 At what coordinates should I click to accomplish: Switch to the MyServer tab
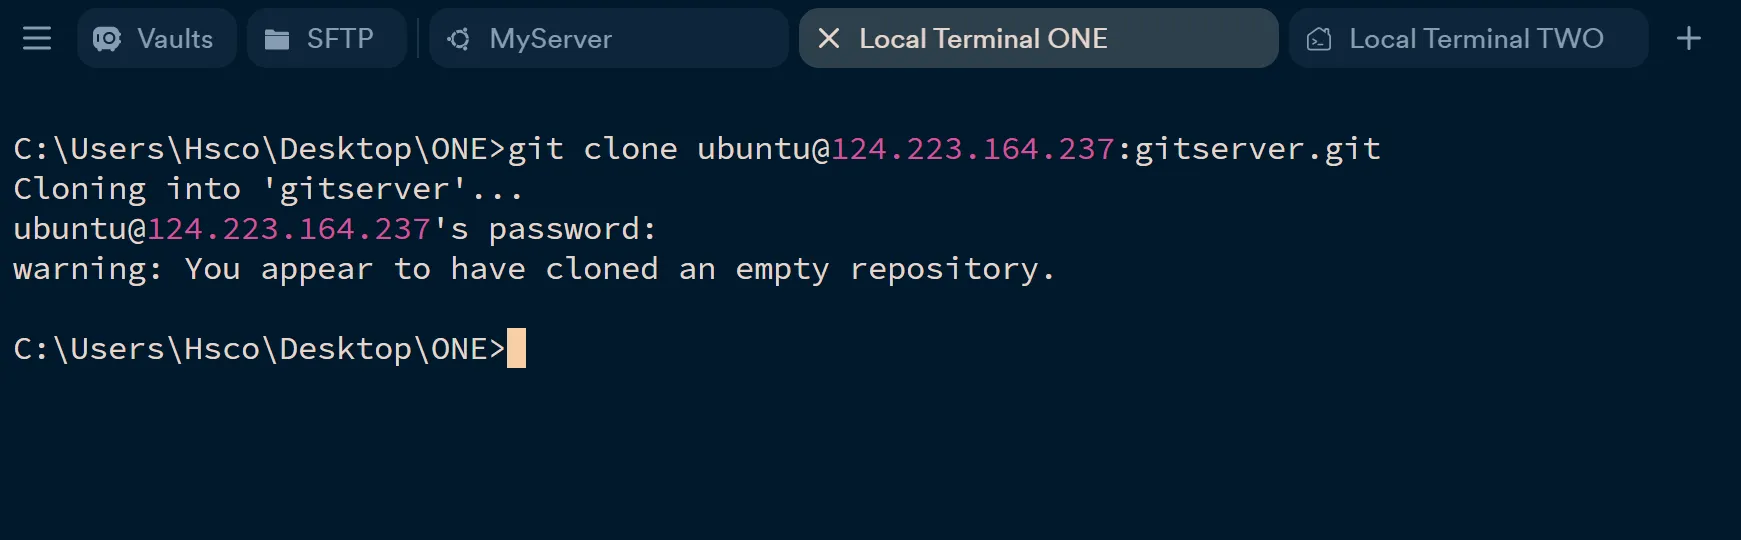550,39
